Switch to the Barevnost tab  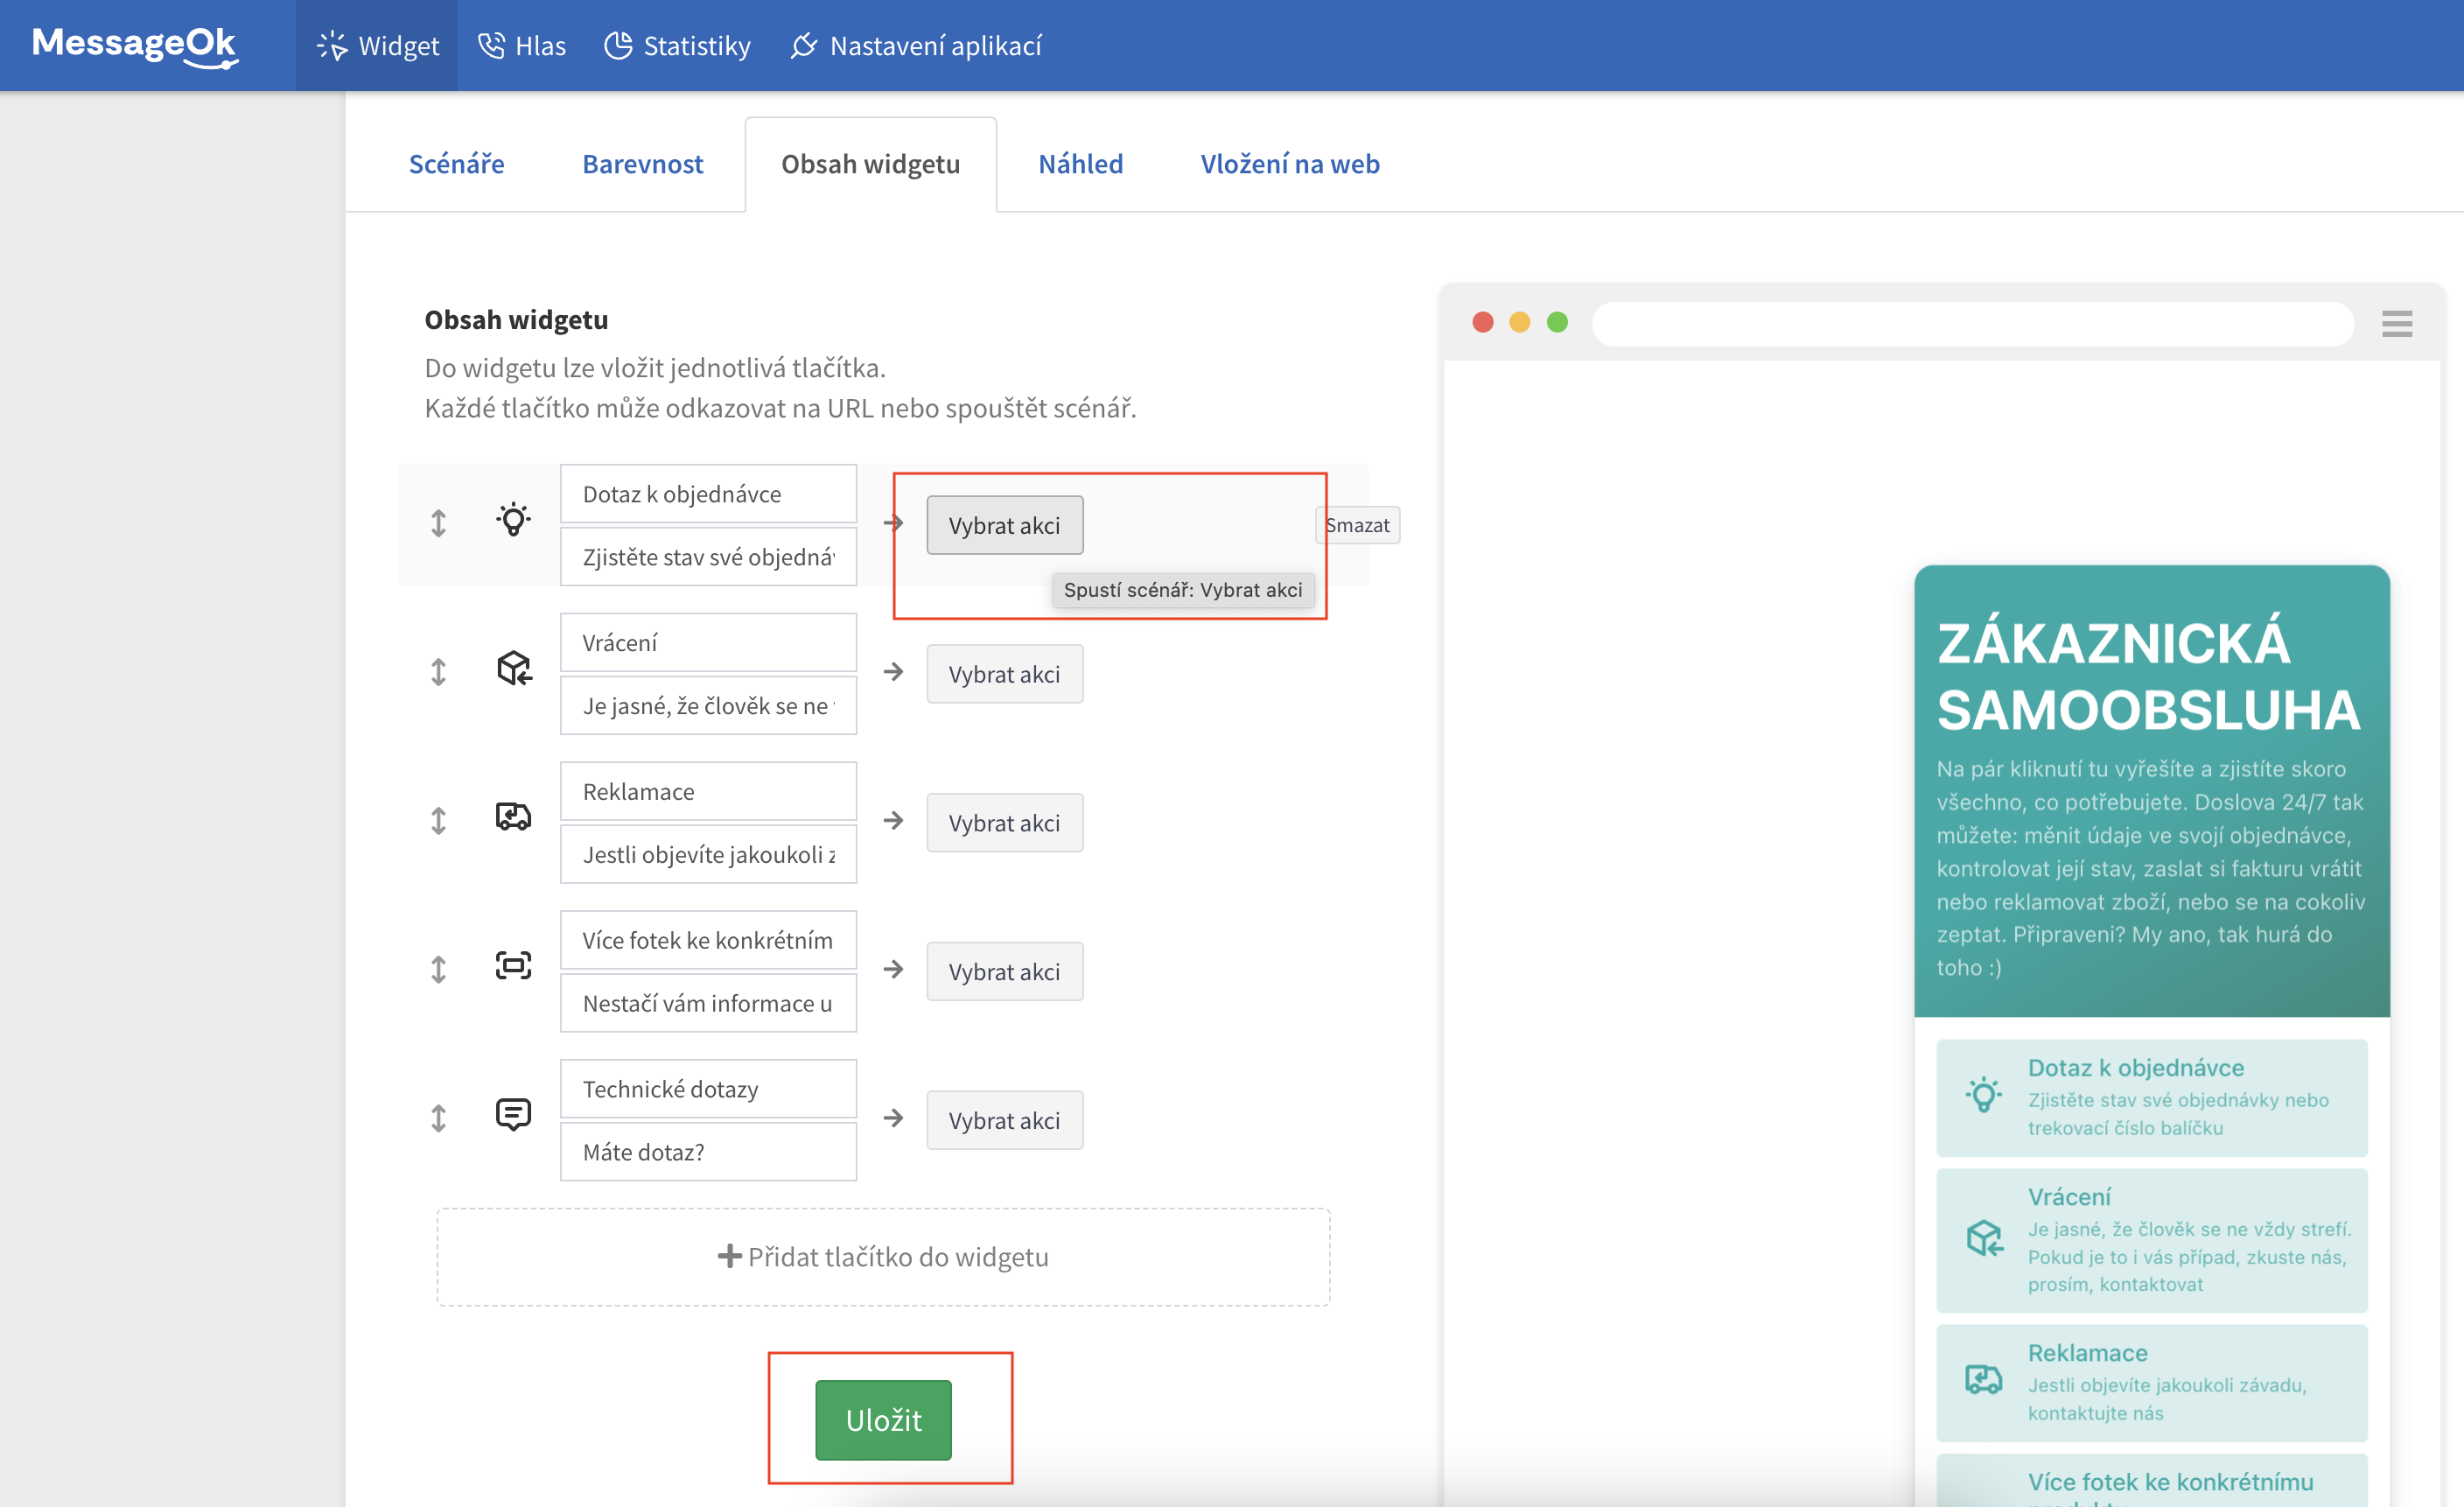click(x=642, y=164)
